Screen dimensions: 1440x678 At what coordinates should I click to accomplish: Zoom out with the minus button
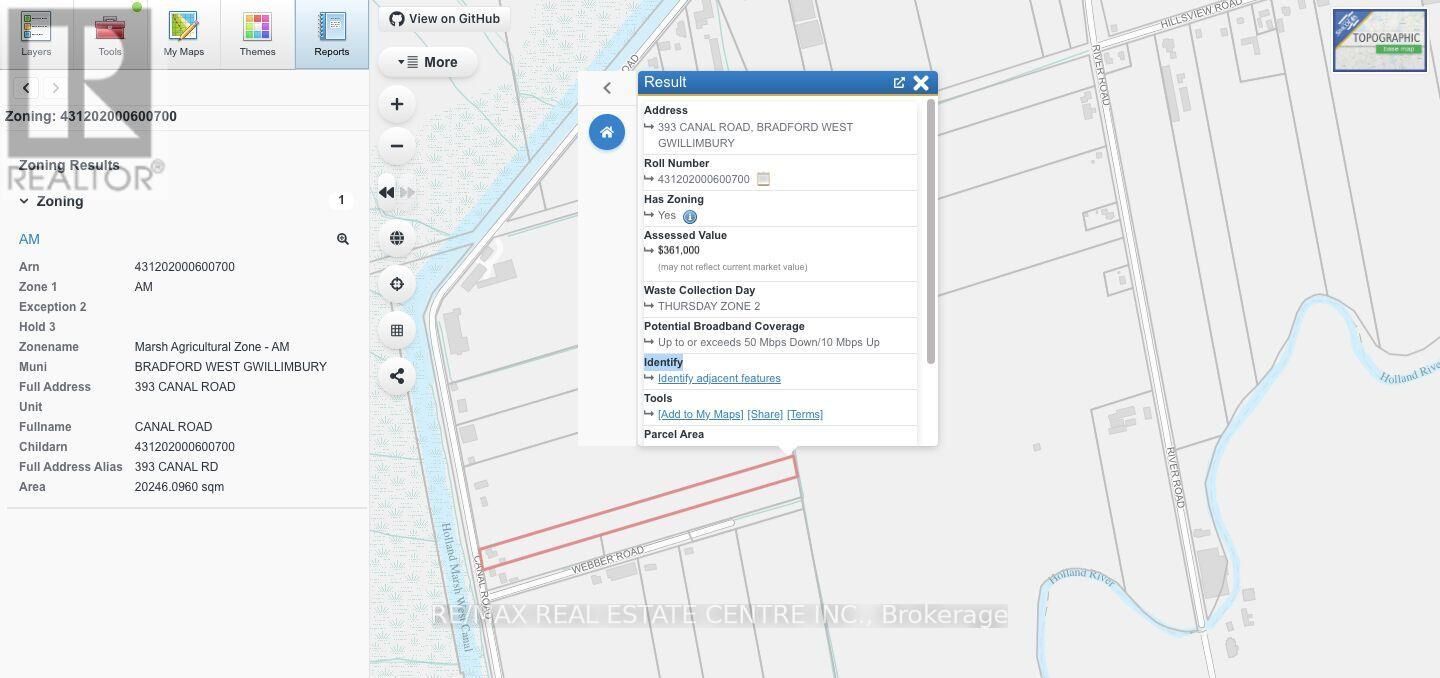tap(397, 146)
